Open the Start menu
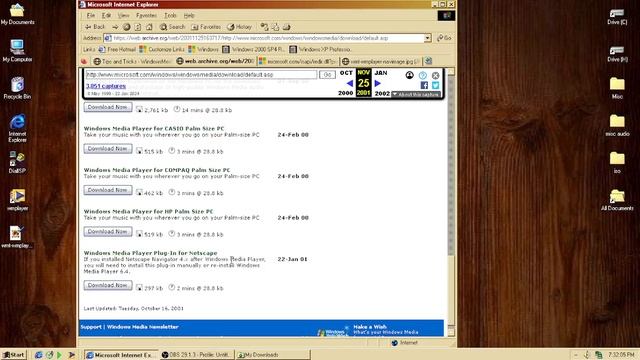This screenshot has width=640, height=360. (x=14, y=355)
